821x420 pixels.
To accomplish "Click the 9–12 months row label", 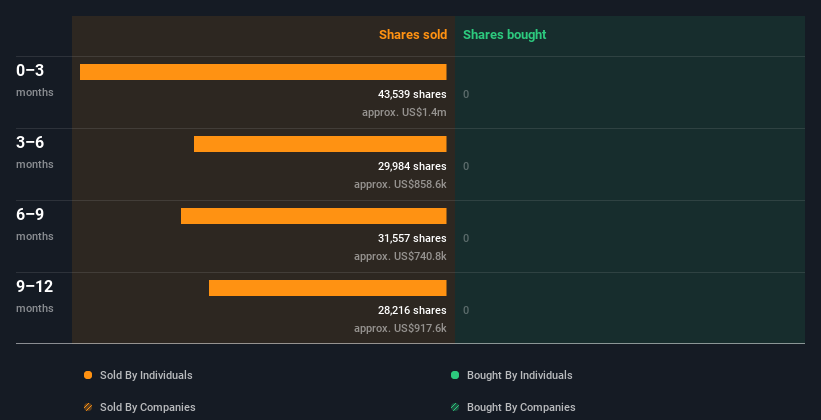I will (x=35, y=296).
